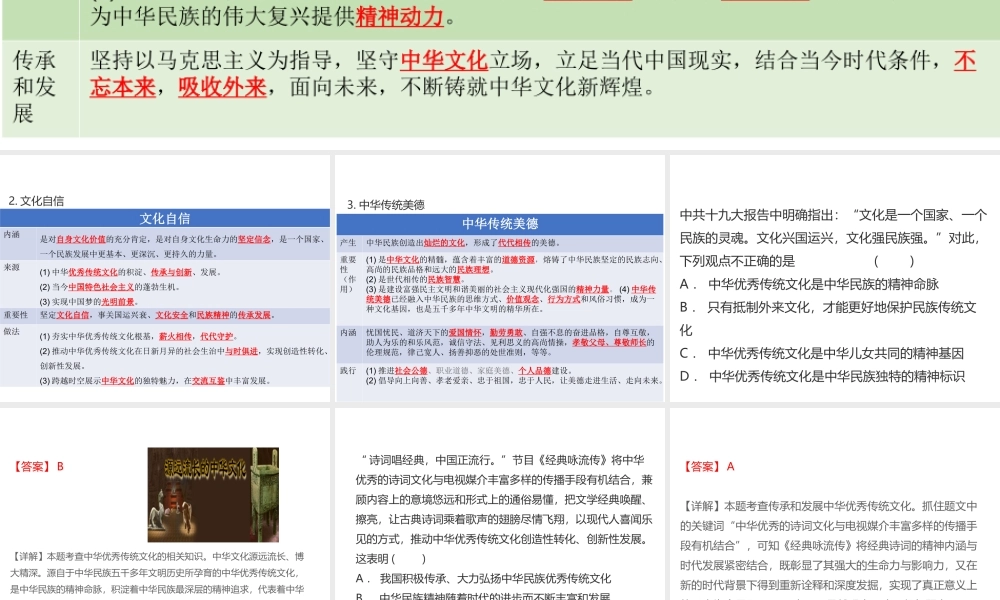Click red text 与时俱进
Viewport: 1000px width, 600px height.
242,351
